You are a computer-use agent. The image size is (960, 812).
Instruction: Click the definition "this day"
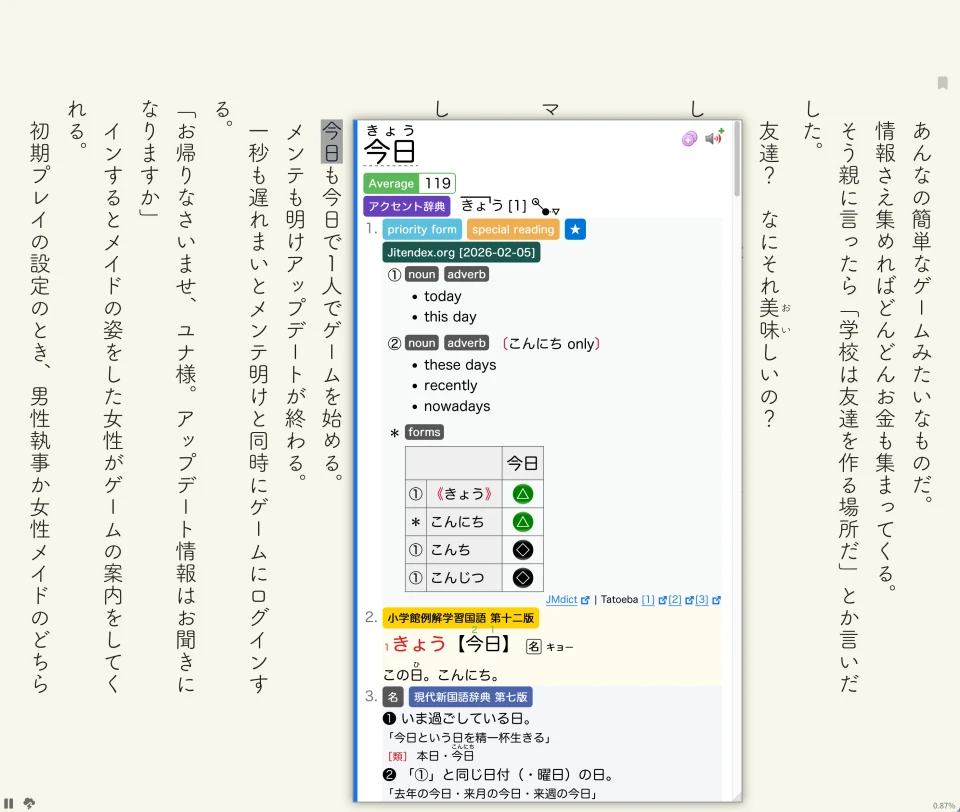point(450,317)
